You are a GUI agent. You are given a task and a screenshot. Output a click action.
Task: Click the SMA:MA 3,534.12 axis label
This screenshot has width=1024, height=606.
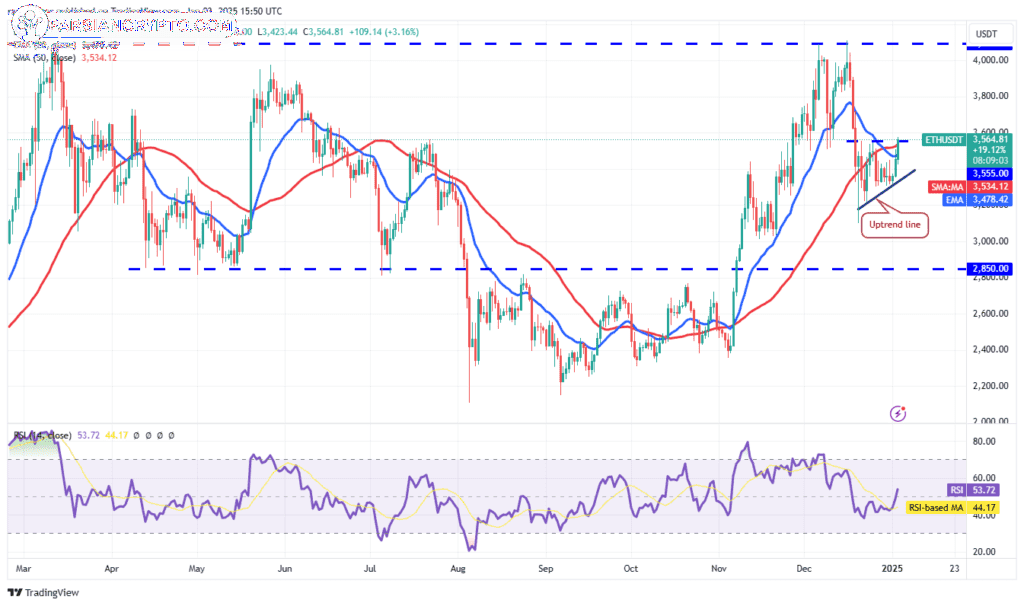pos(970,187)
